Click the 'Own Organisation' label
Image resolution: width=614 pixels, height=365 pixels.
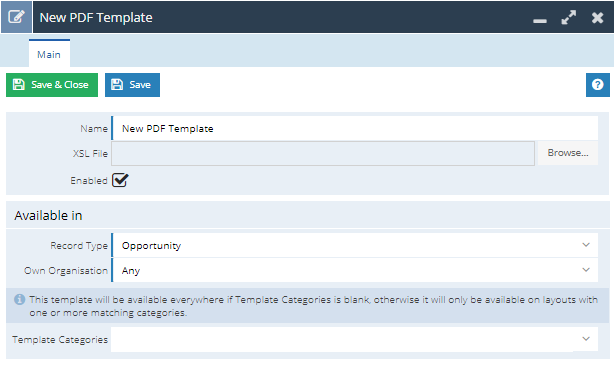tap(66, 271)
